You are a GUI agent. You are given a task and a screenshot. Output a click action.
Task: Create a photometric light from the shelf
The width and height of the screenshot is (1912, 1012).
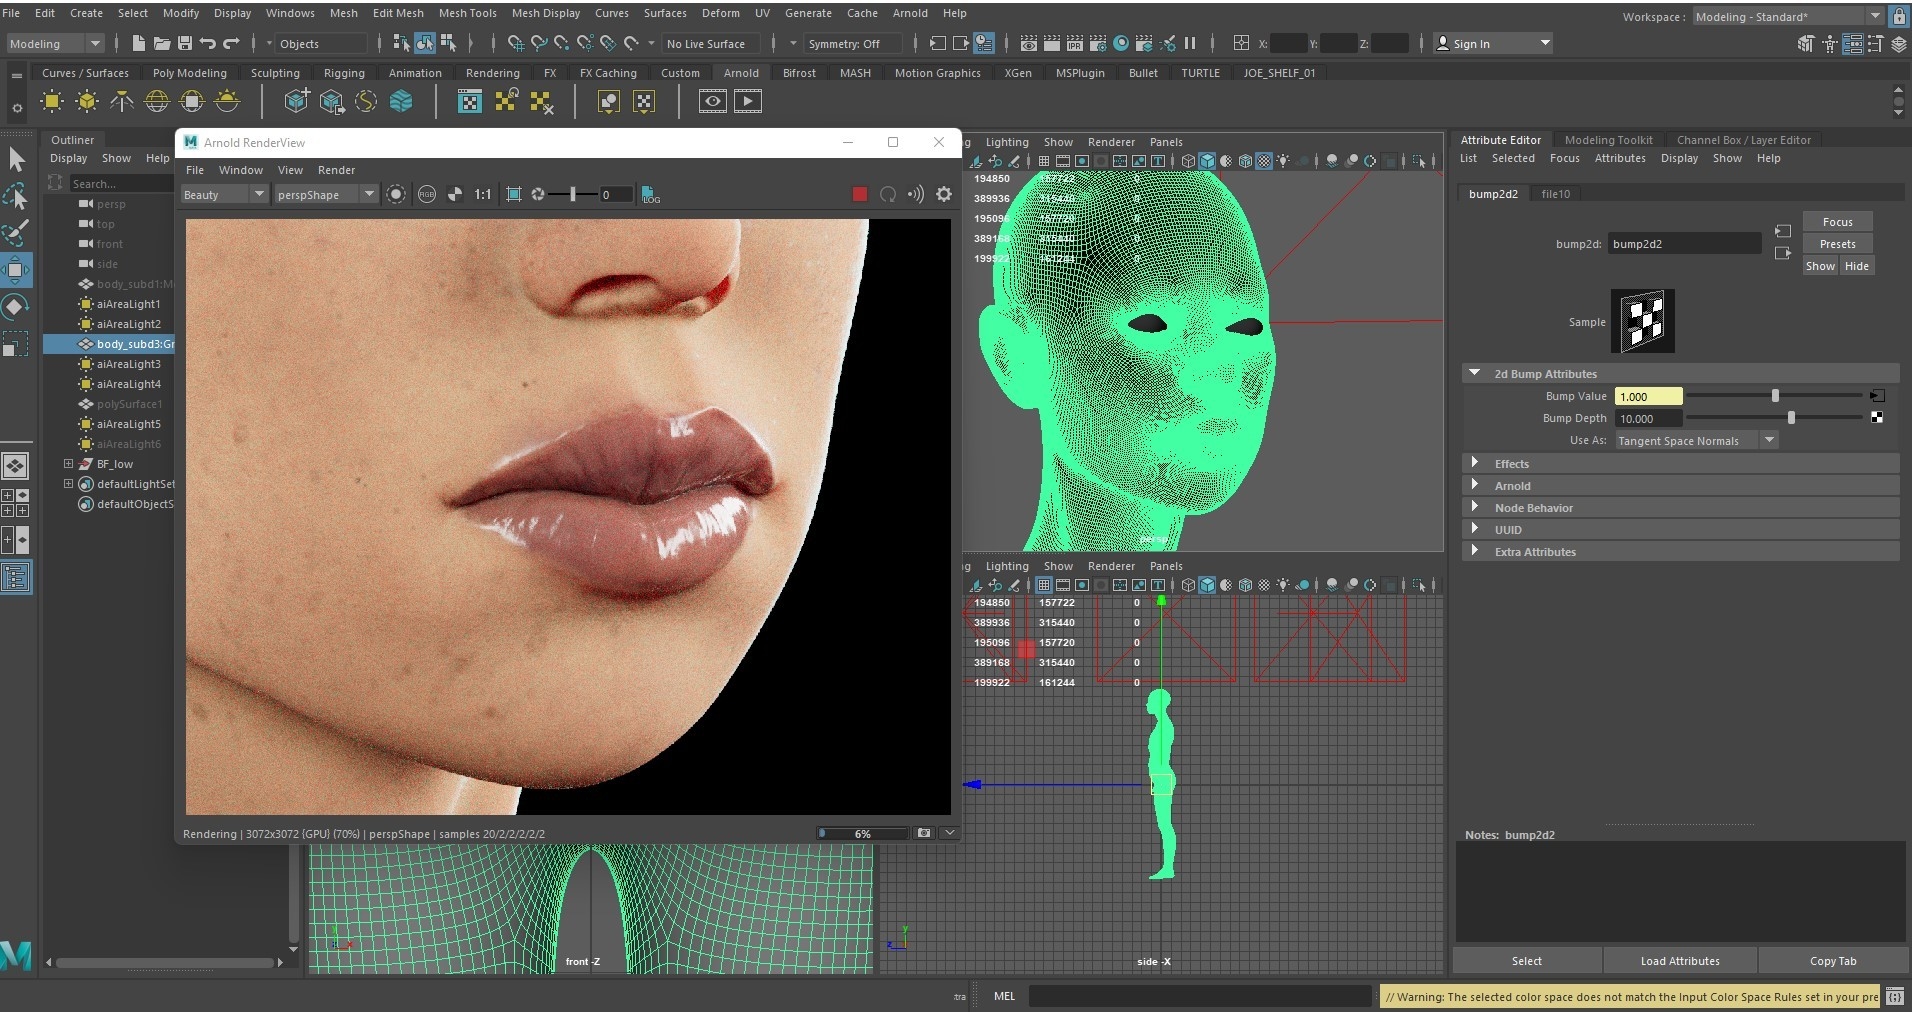point(122,101)
